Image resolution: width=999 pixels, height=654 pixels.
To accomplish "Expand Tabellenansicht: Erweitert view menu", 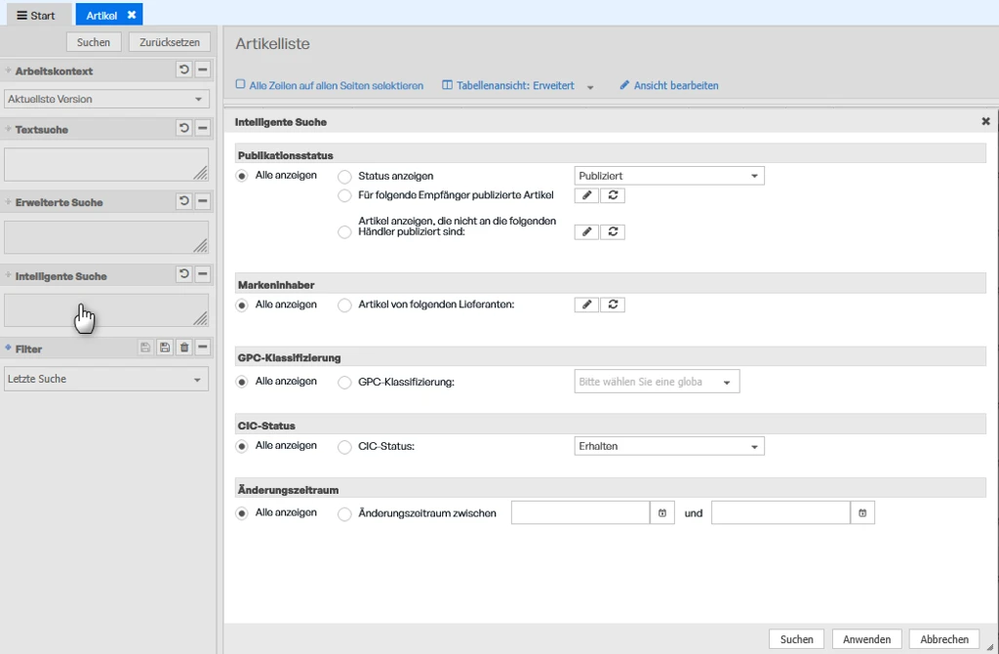I will pos(590,87).
